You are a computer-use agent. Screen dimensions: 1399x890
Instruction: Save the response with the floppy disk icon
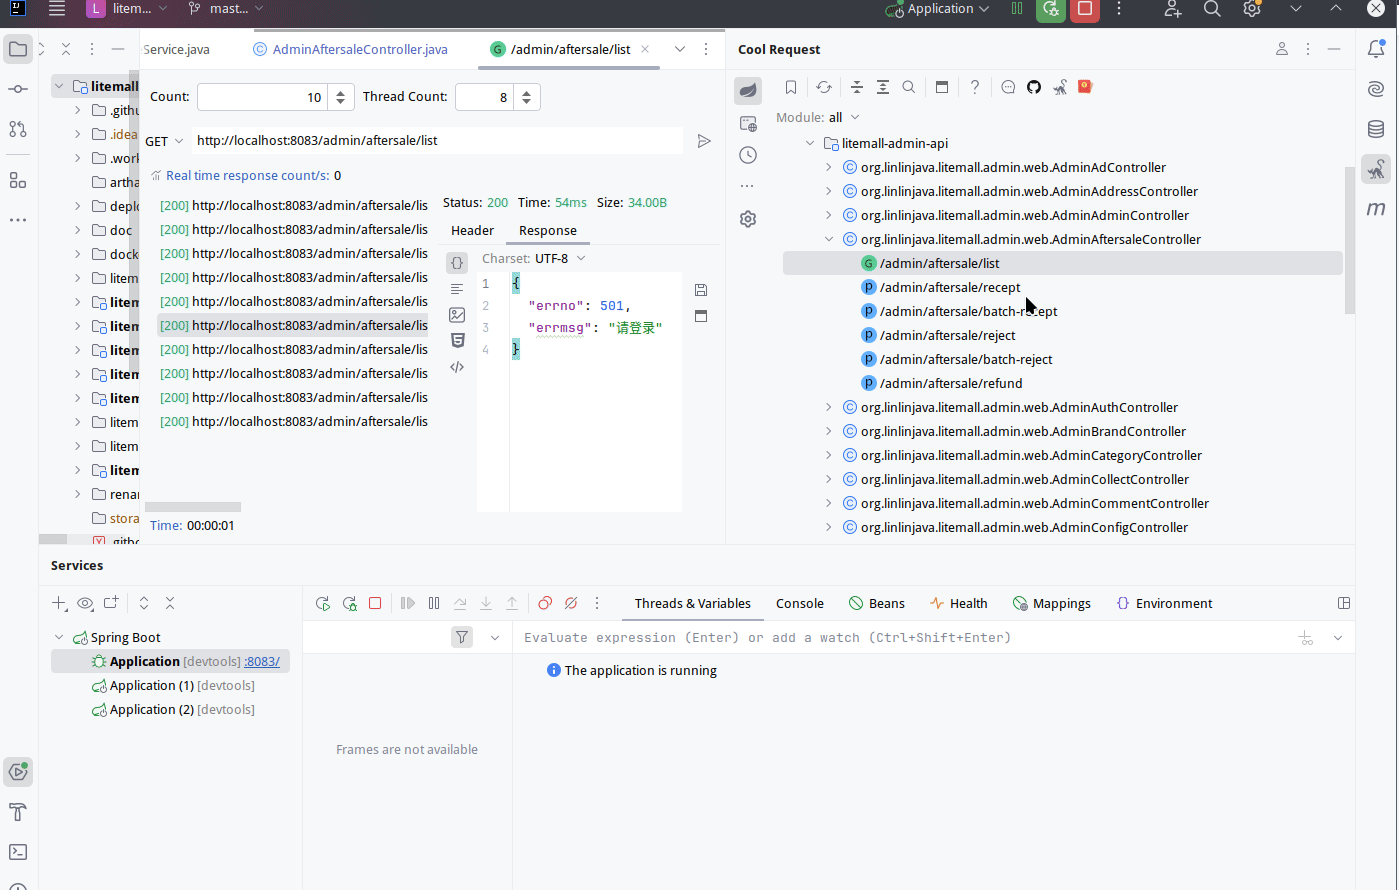click(x=701, y=290)
